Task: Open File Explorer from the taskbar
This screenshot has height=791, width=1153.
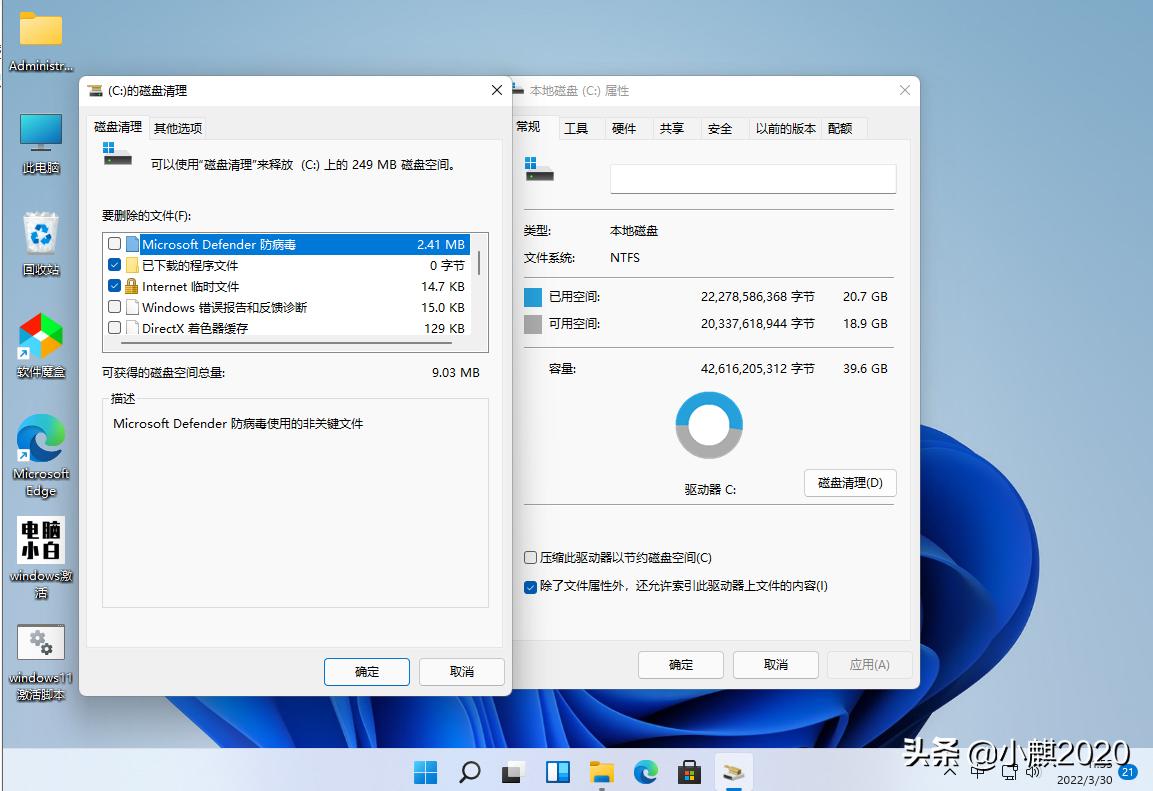Action: click(601, 771)
